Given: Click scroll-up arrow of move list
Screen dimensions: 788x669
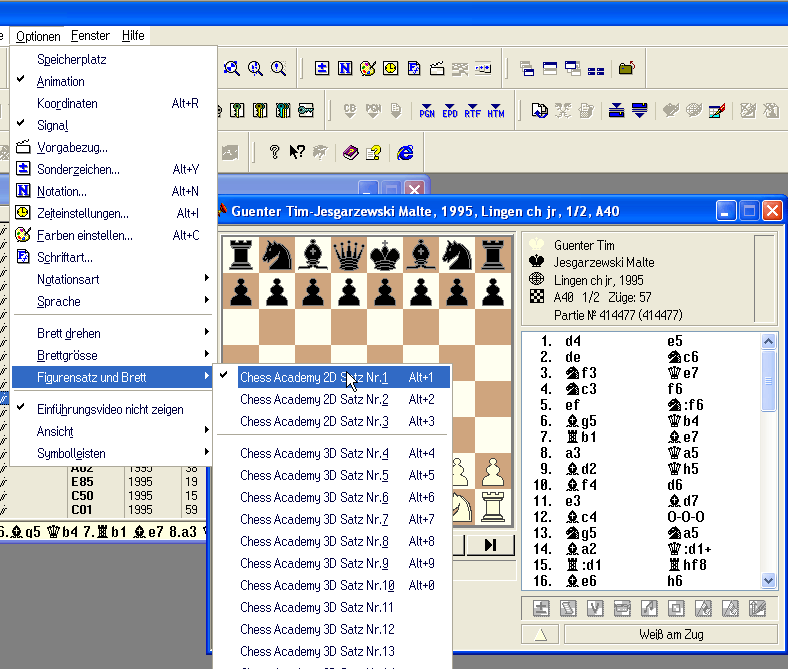Looking at the screenshot, I should 768,342.
